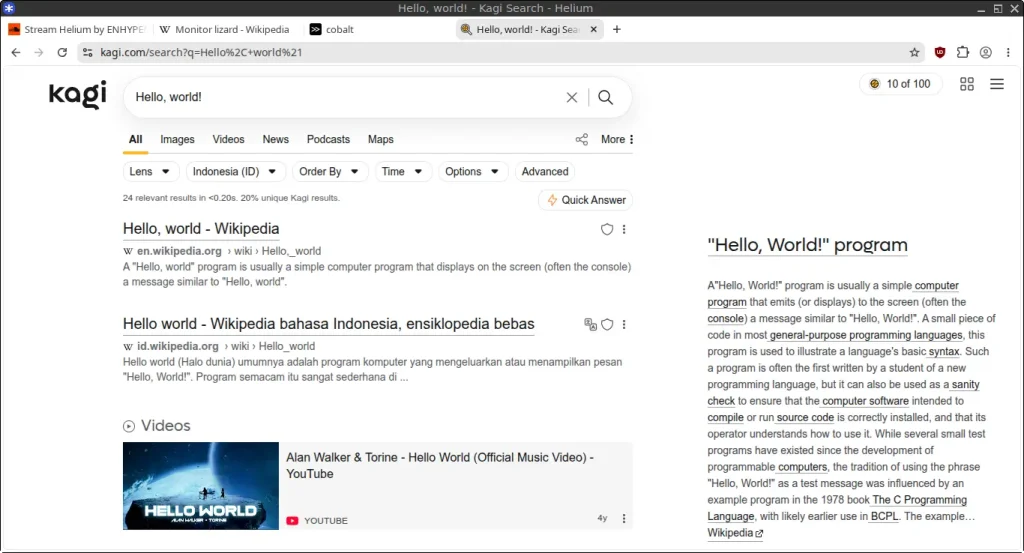
Task: Follow the sanity check link
Action: click(965, 385)
